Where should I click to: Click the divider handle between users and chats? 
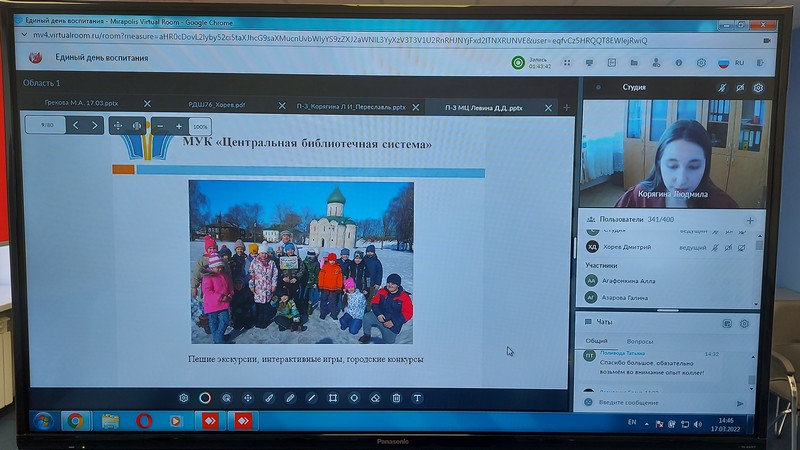(x=667, y=310)
